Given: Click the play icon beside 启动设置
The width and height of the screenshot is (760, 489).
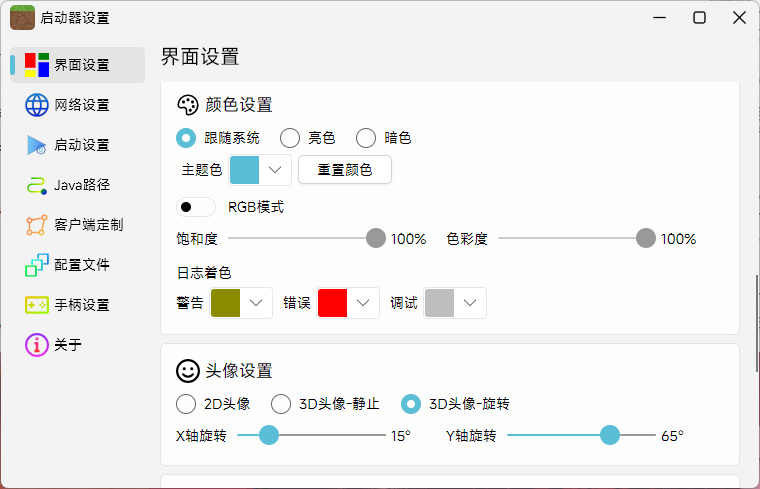Looking at the screenshot, I should (37, 145).
